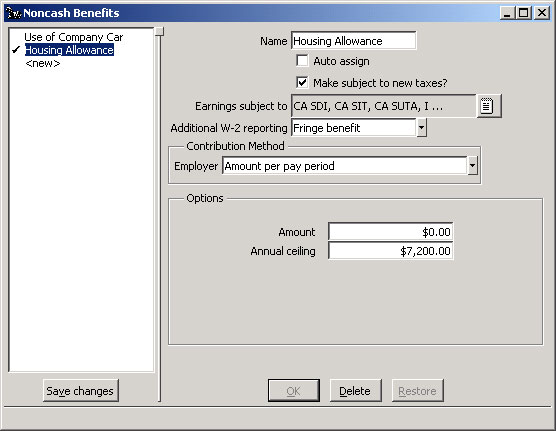This screenshot has height=431, width=556.
Task: Click the Noncash Benefits title bar app icon
Action: click(14, 13)
